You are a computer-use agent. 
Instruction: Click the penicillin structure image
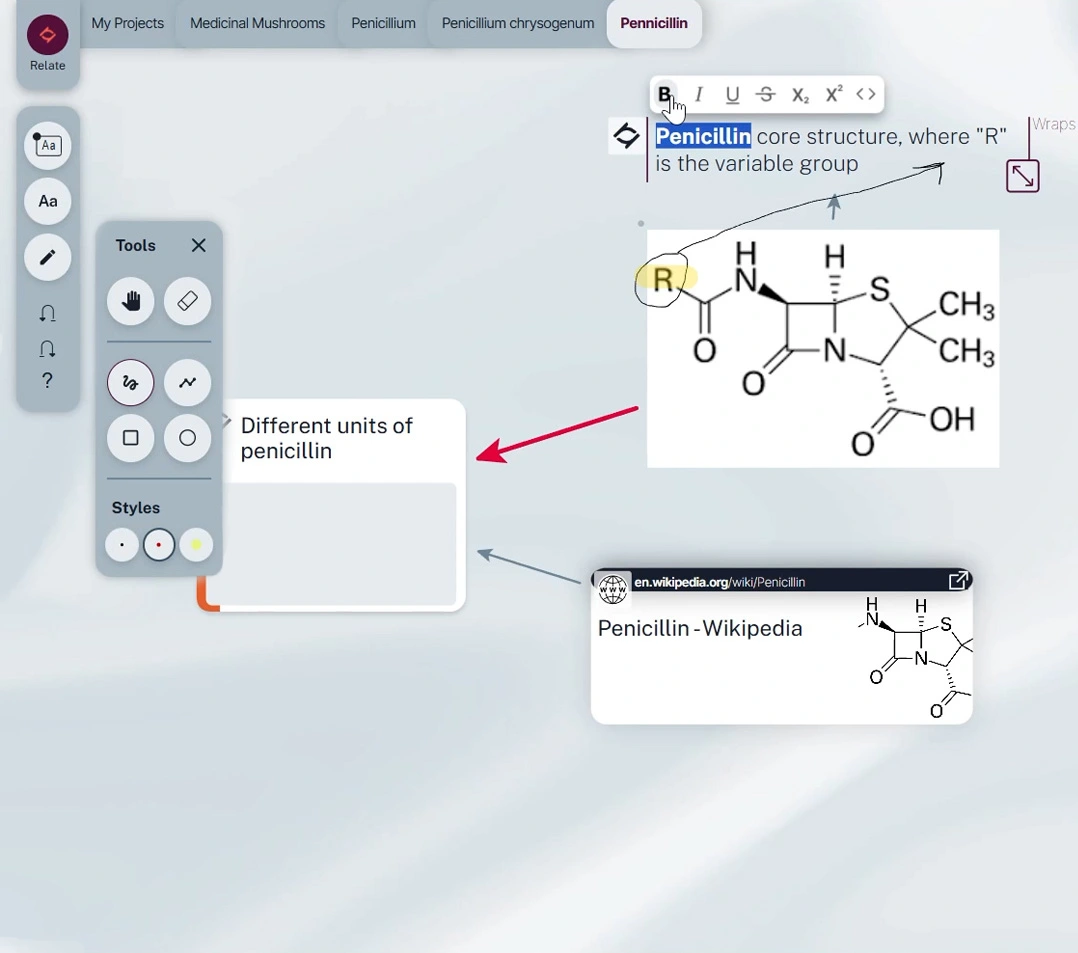(x=823, y=348)
